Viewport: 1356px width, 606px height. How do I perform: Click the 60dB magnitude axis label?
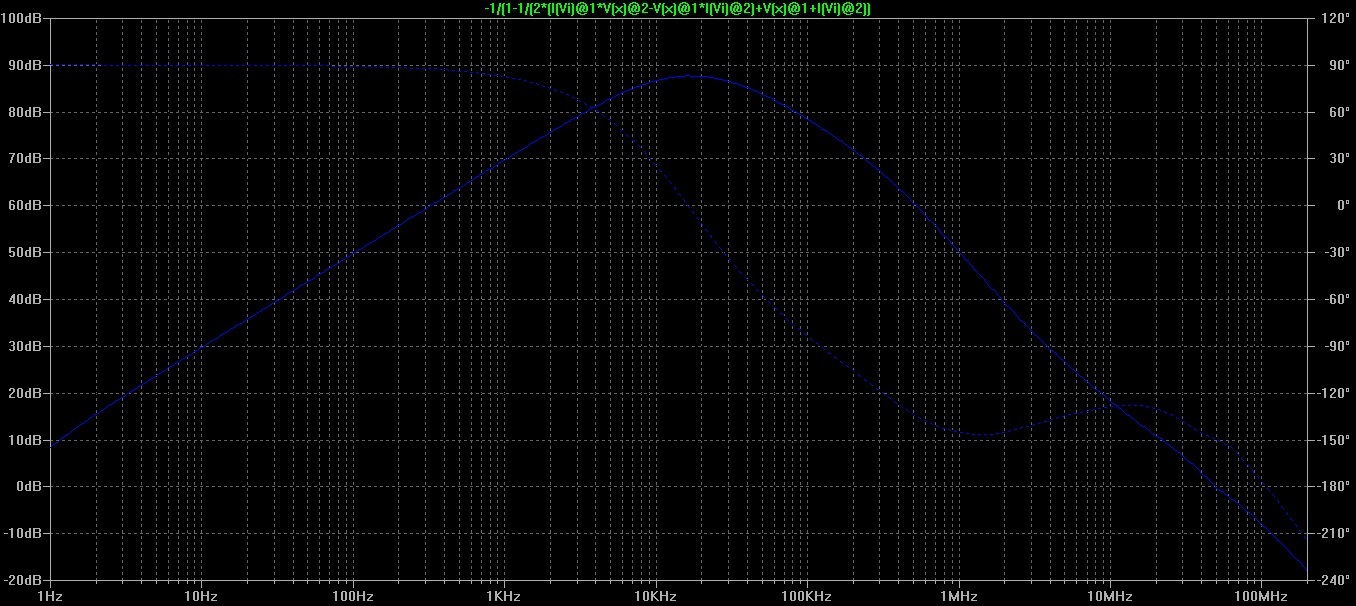coord(24,206)
